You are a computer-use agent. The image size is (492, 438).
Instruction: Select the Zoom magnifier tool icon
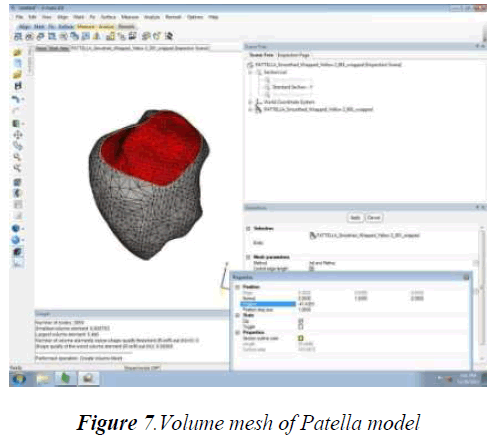pos(18,157)
